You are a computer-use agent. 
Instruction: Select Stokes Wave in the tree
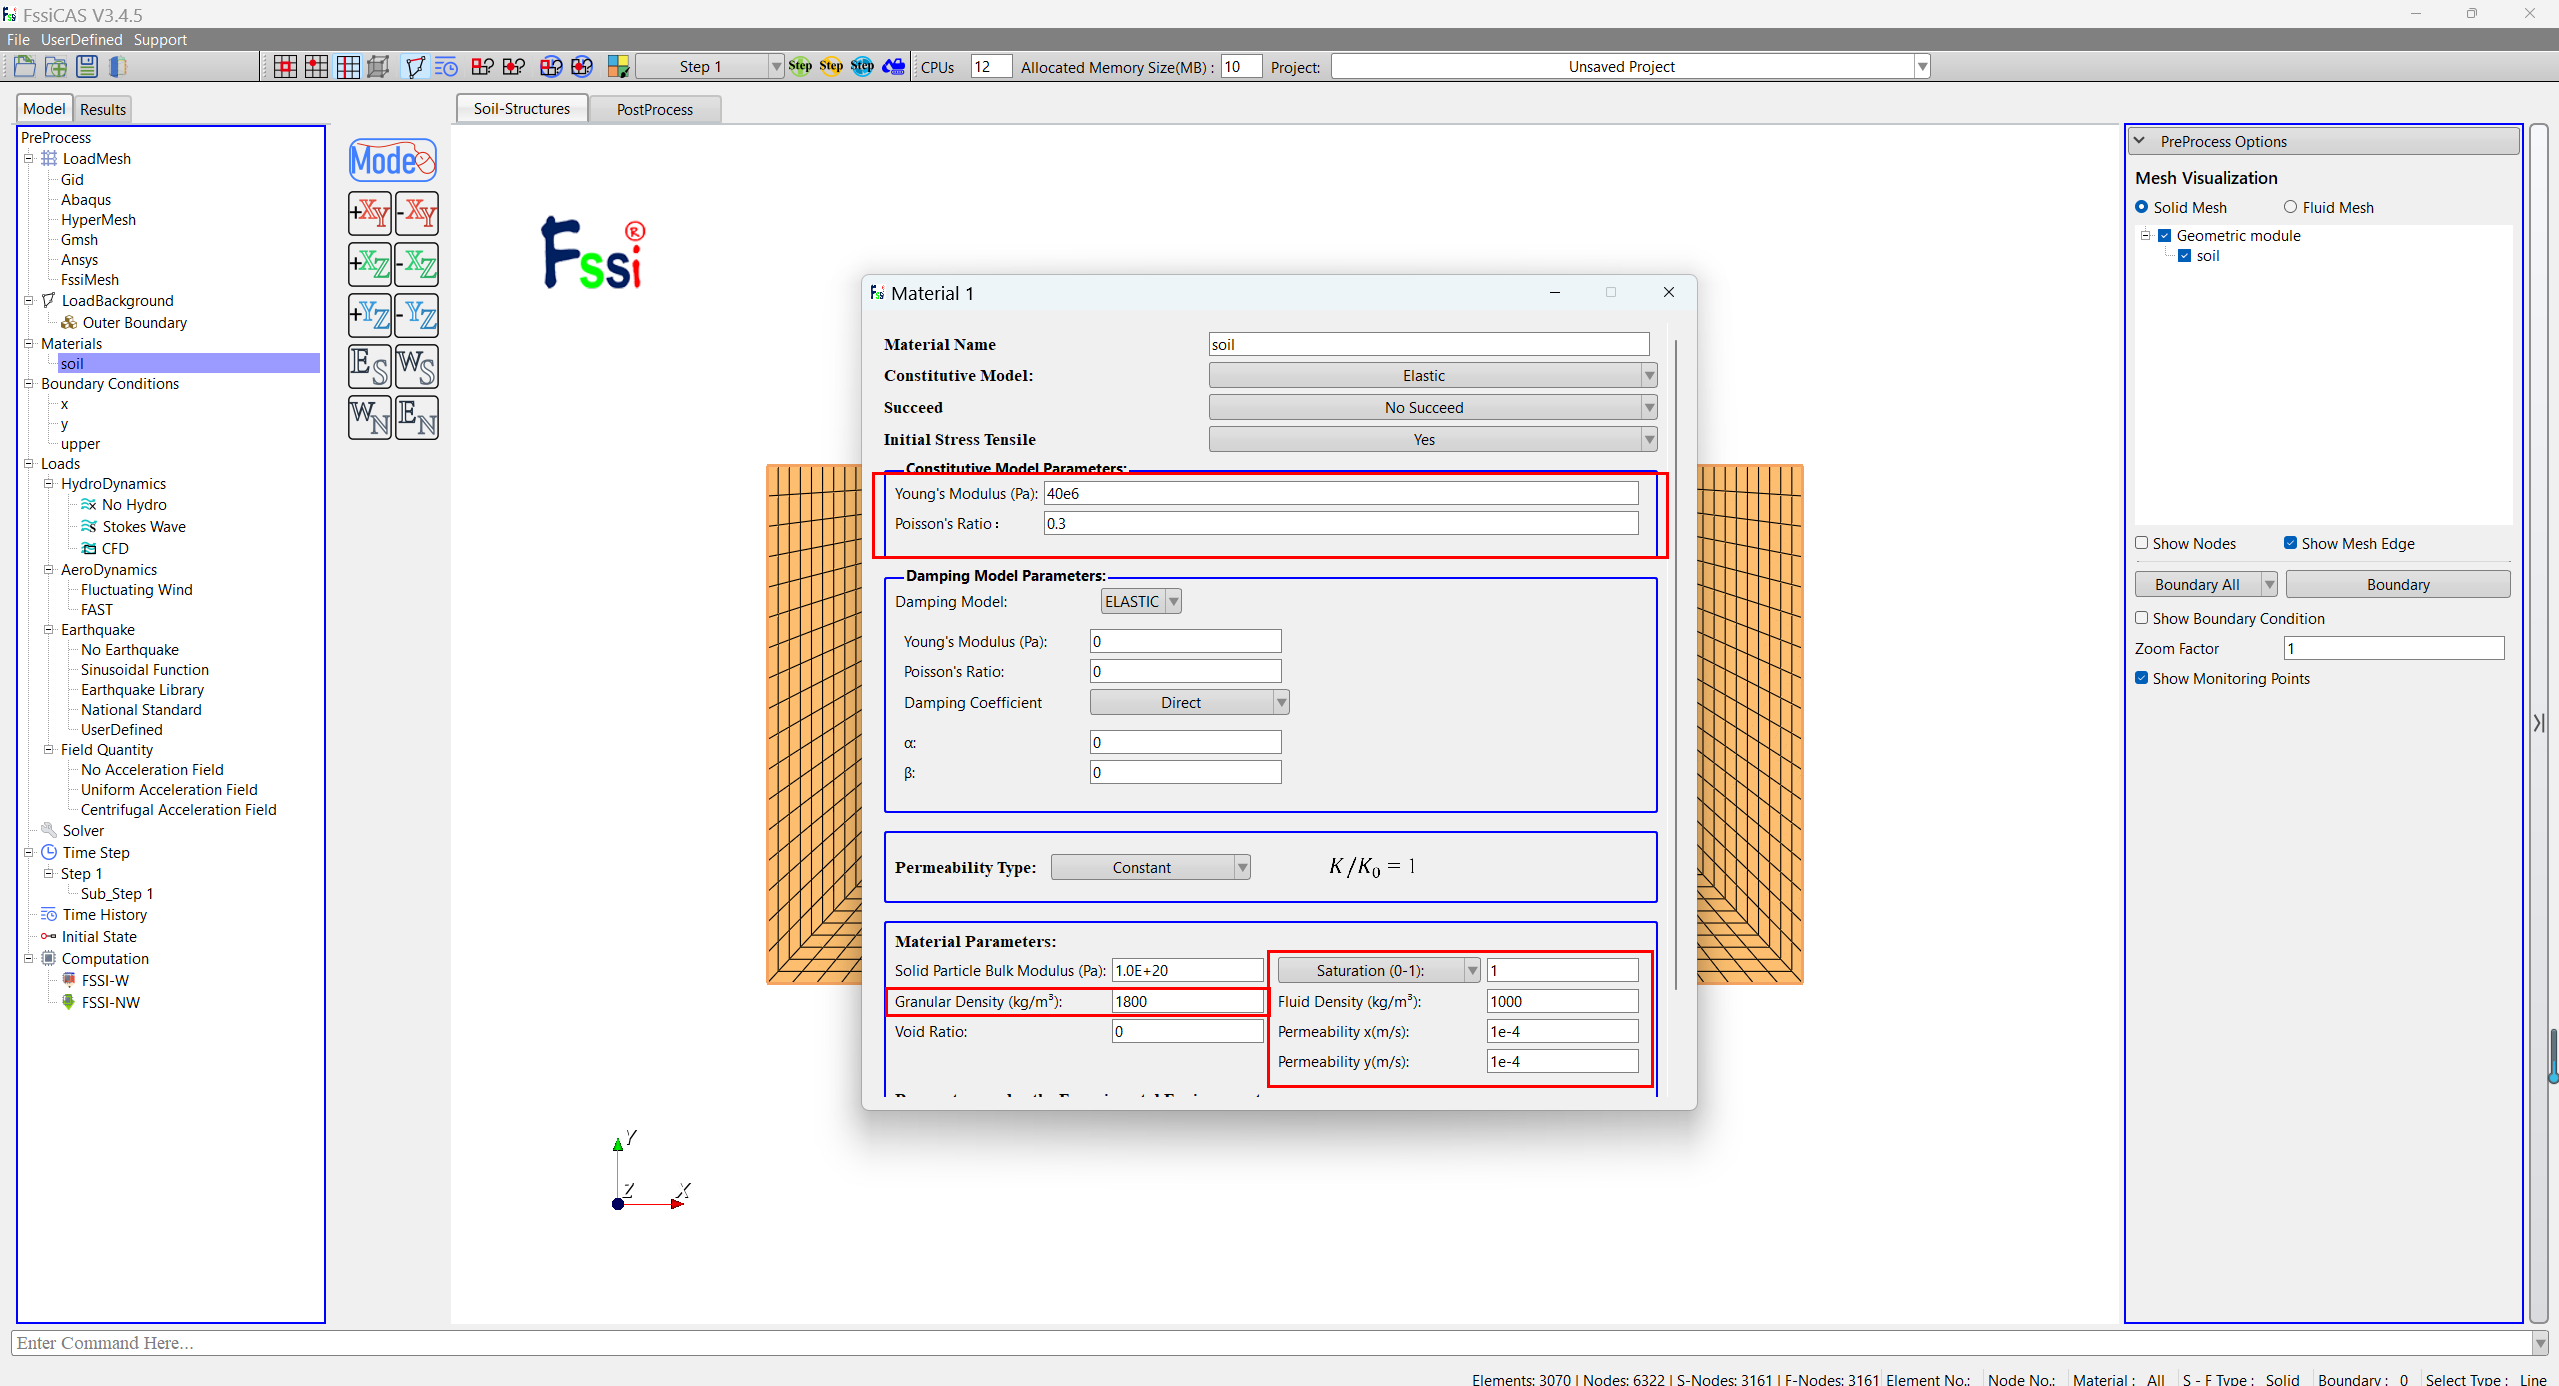pos(144,527)
